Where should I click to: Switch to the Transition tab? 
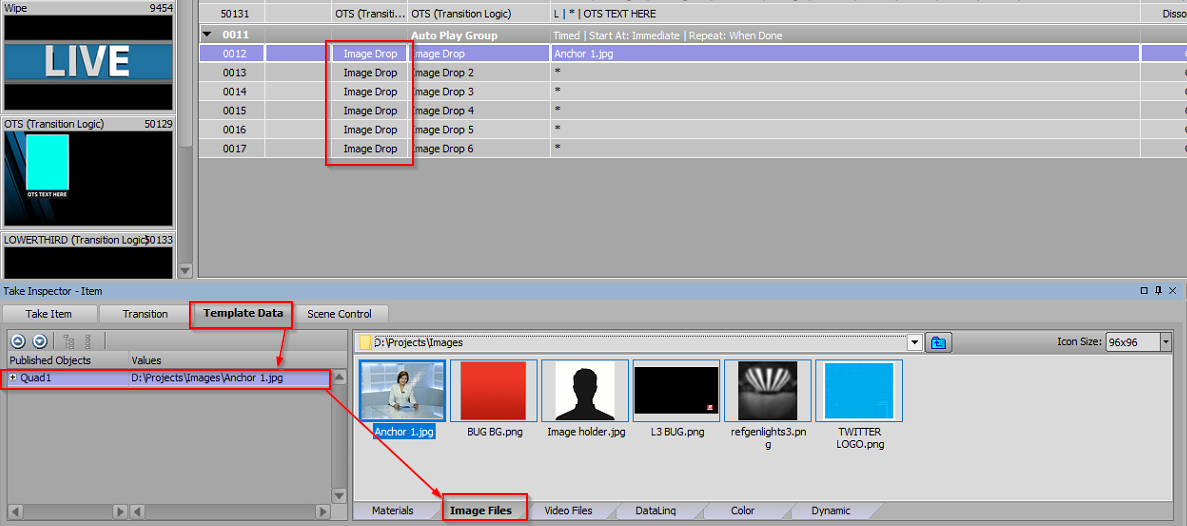[x=145, y=313]
